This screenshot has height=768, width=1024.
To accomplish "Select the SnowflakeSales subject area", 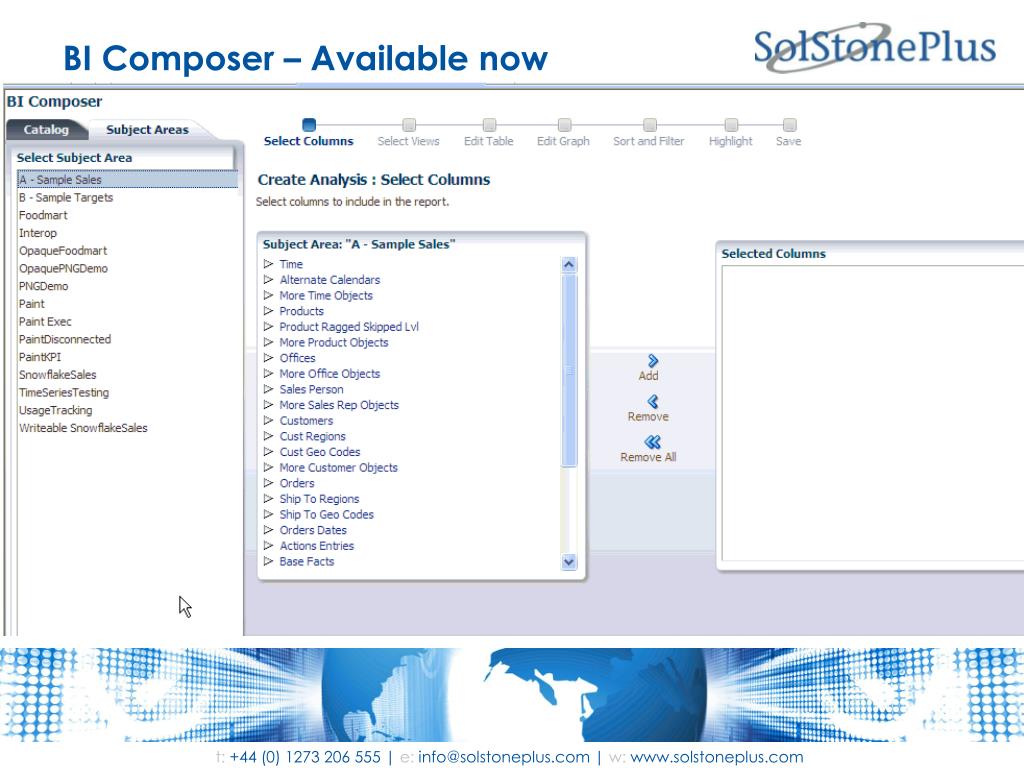I will [x=57, y=374].
